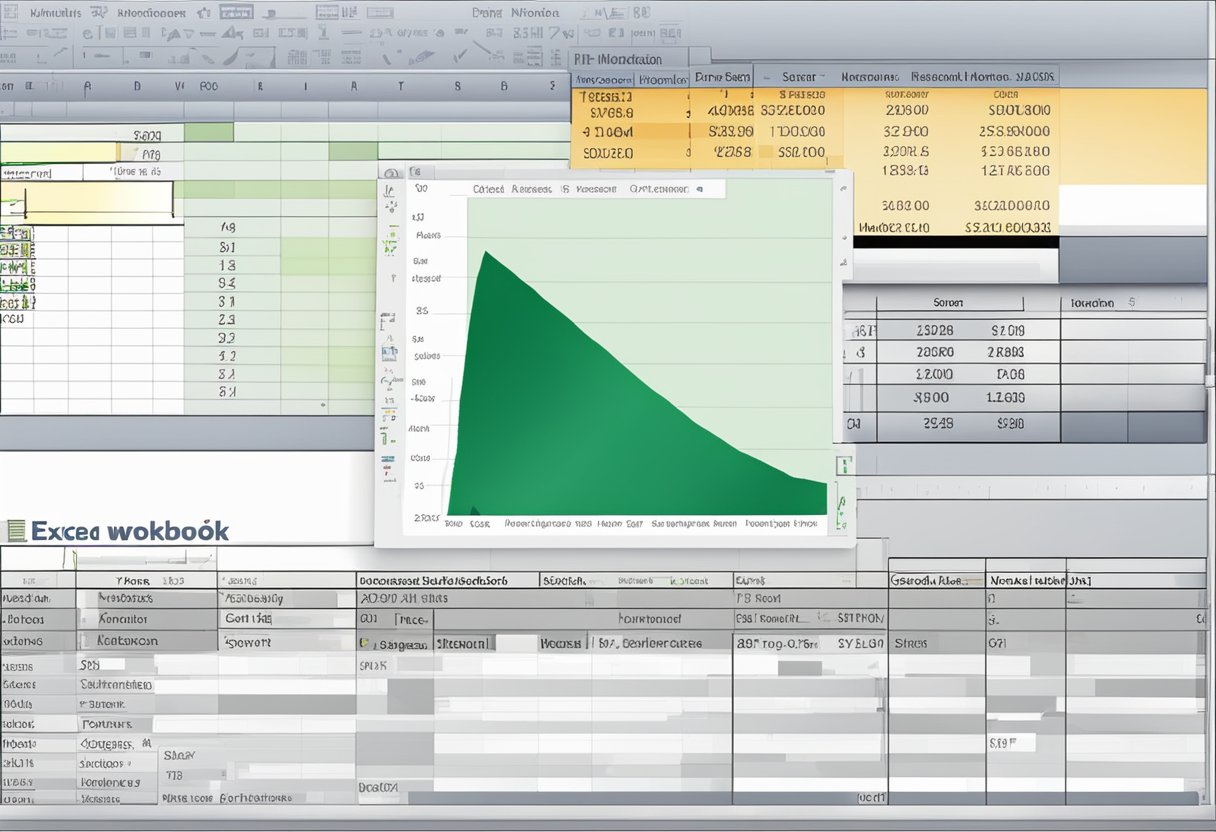Click the green workbook icon beside "Excea wokbook"
This screenshot has width=1216, height=832.
click(14, 531)
